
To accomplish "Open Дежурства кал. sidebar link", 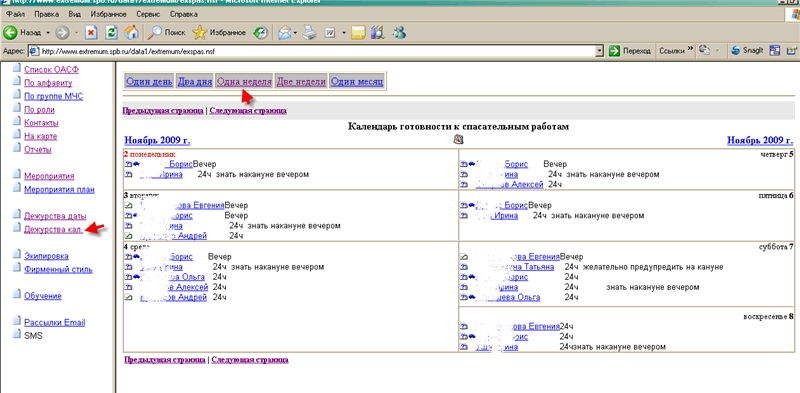I will [x=53, y=229].
